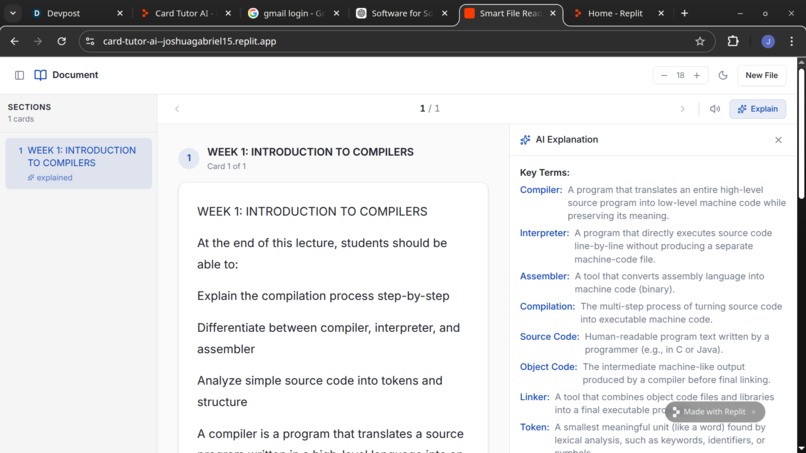Click the Assembler key term
The width and height of the screenshot is (806, 453).
[544, 276]
